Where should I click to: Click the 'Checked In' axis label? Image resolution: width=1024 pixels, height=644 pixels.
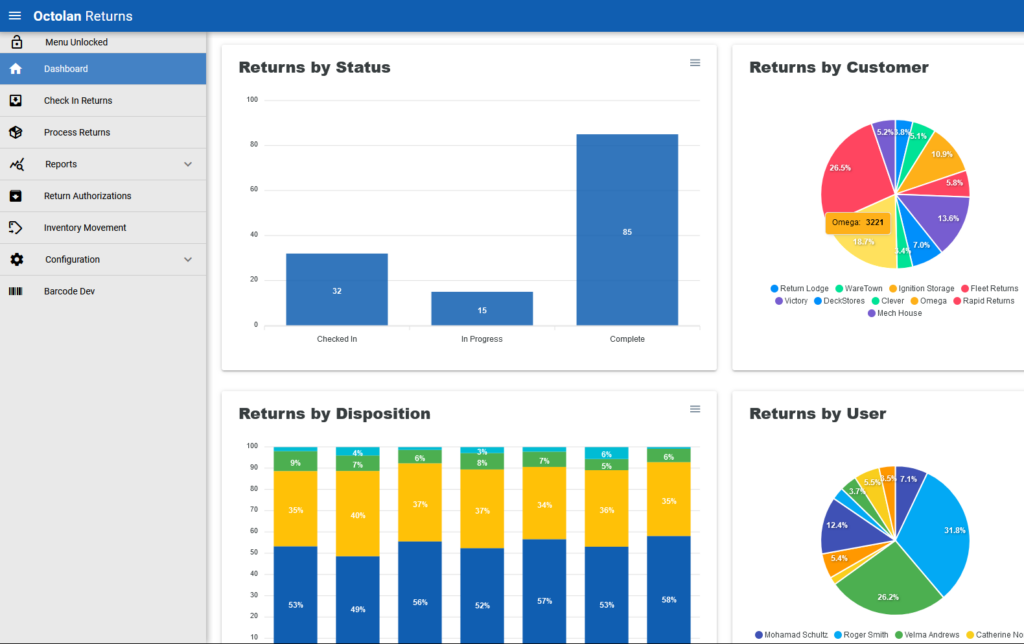(337, 339)
